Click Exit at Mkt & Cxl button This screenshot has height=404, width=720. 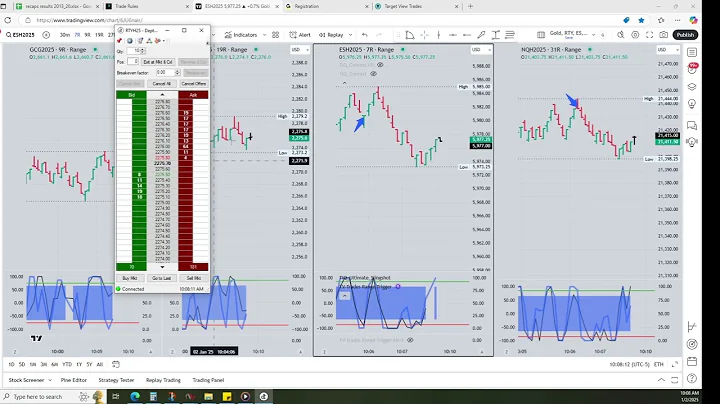pos(158,62)
